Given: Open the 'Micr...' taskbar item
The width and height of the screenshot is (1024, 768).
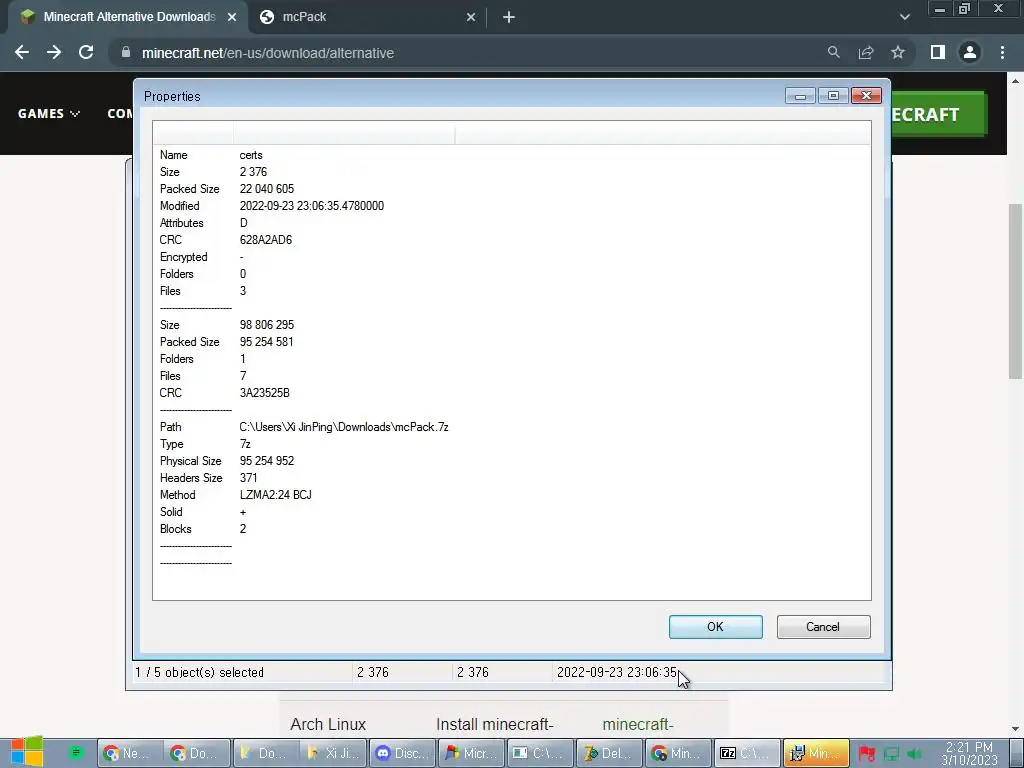Looking at the screenshot, I should coord(471,753).
